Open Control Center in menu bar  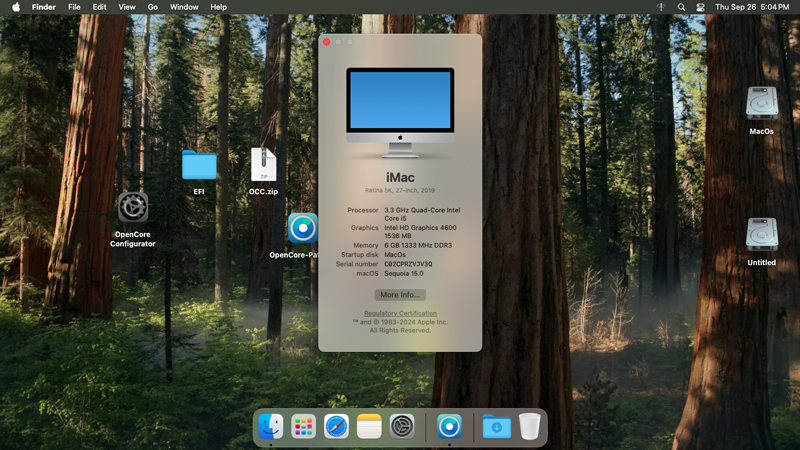(700, 7)
